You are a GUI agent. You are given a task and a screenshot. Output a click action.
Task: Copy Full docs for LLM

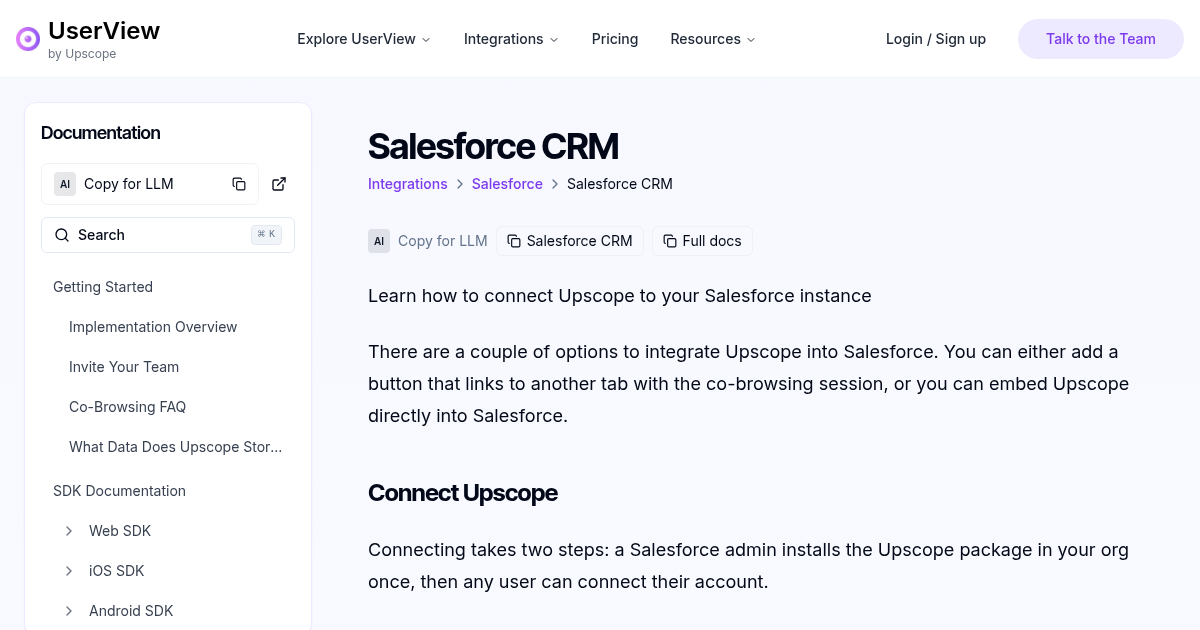tap(702, 241)
